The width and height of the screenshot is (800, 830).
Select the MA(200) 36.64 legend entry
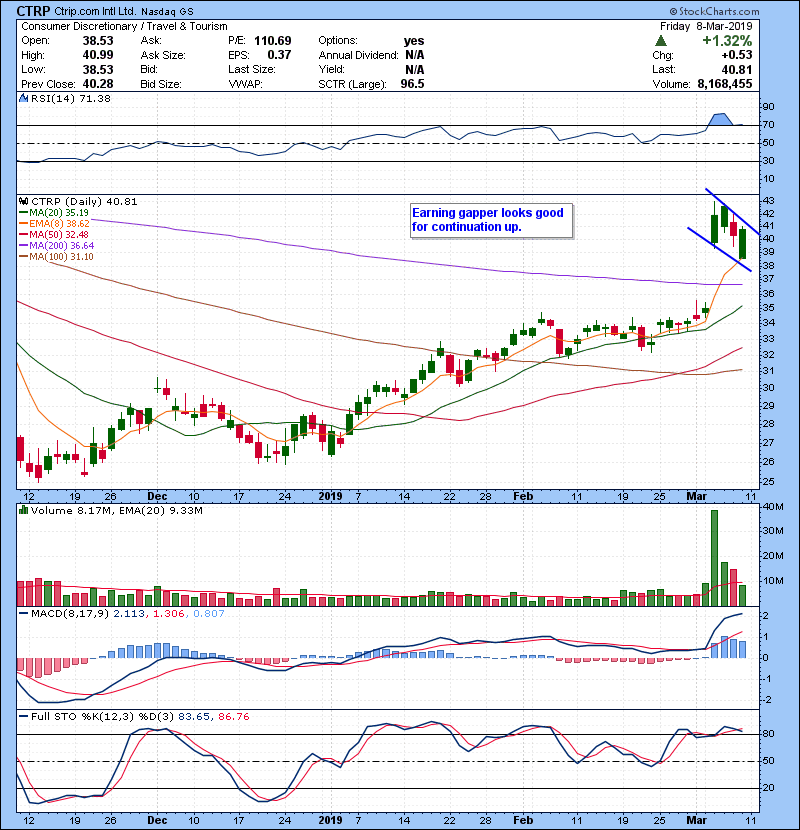pos(57,246)
